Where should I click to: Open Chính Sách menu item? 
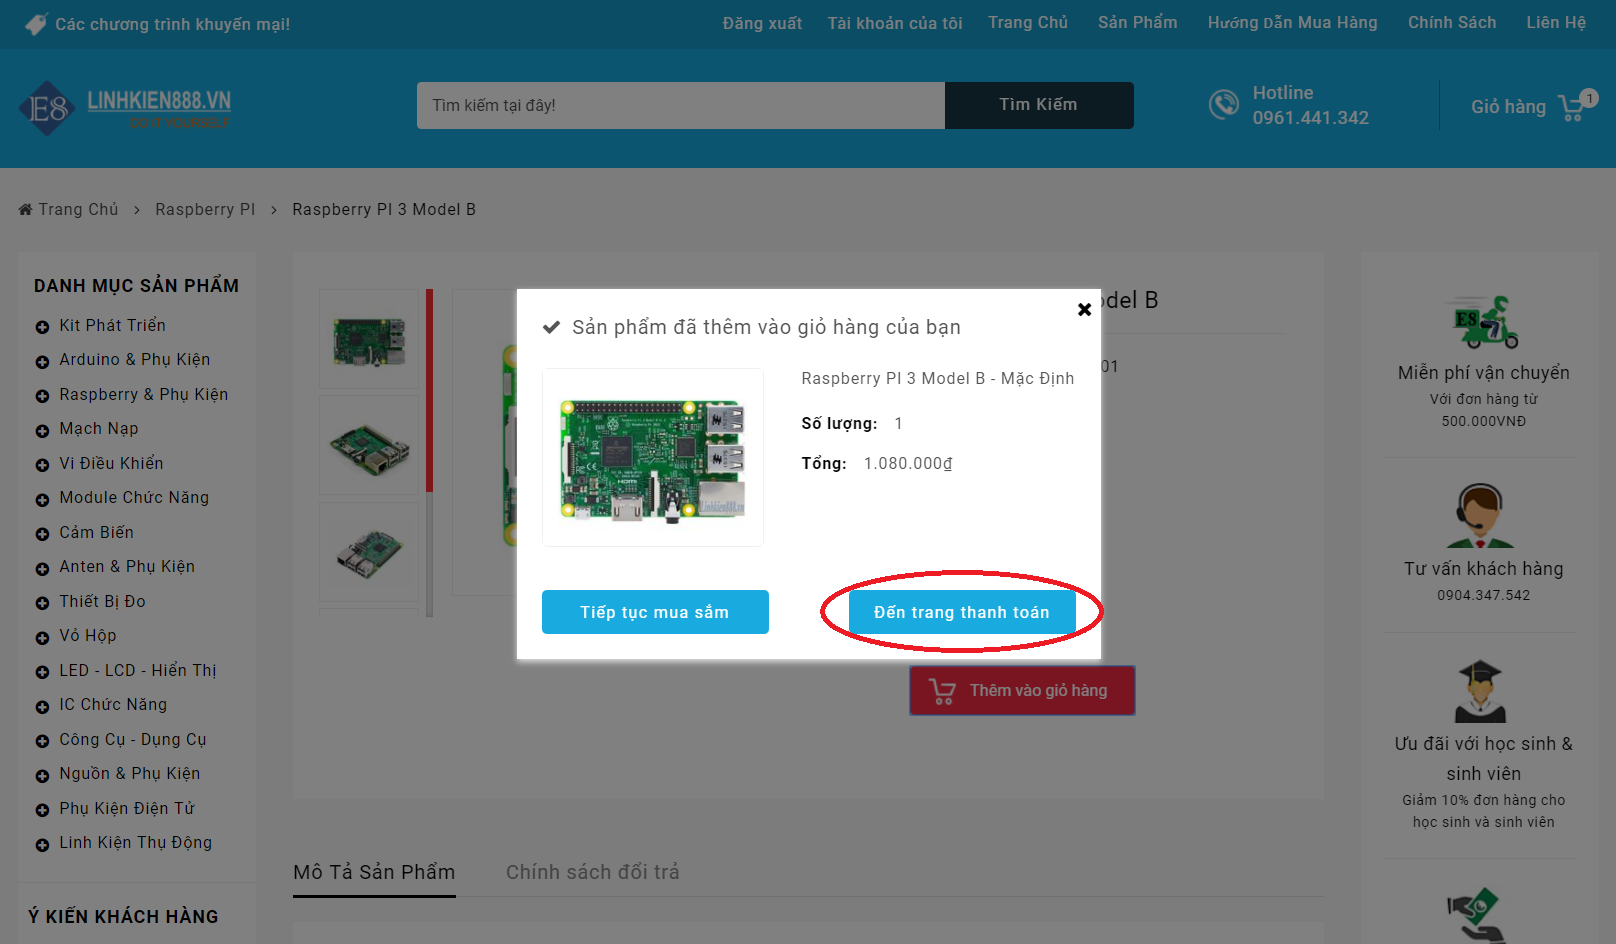1452,23
